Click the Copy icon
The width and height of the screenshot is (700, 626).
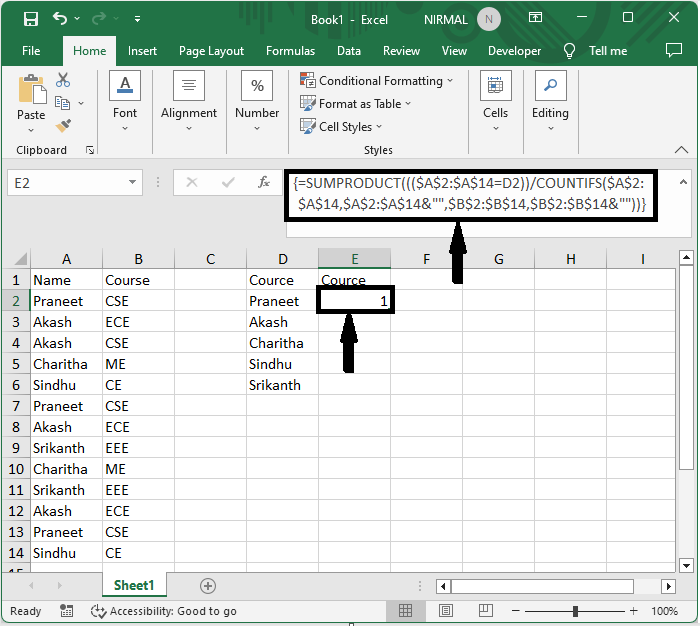coord(62,103)
